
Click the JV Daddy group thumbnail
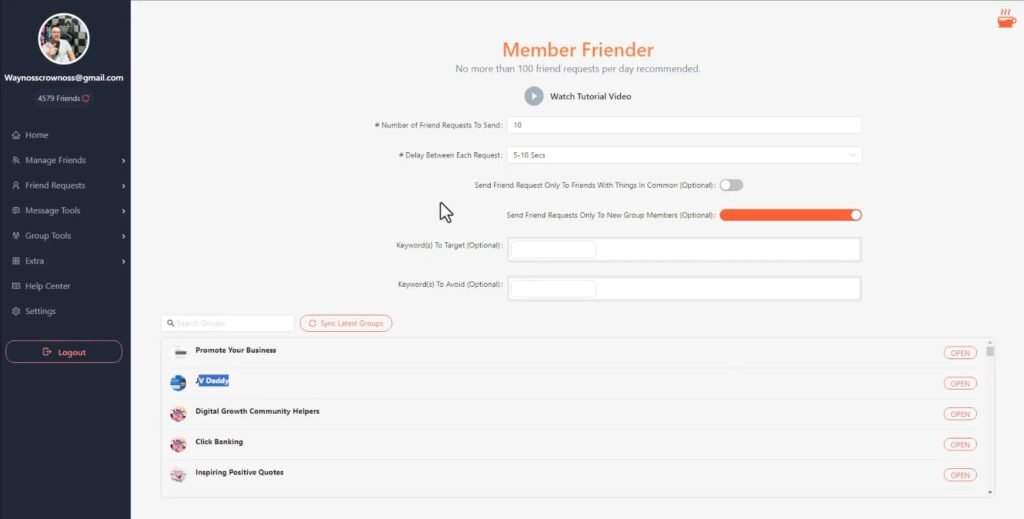coord(178,383)
